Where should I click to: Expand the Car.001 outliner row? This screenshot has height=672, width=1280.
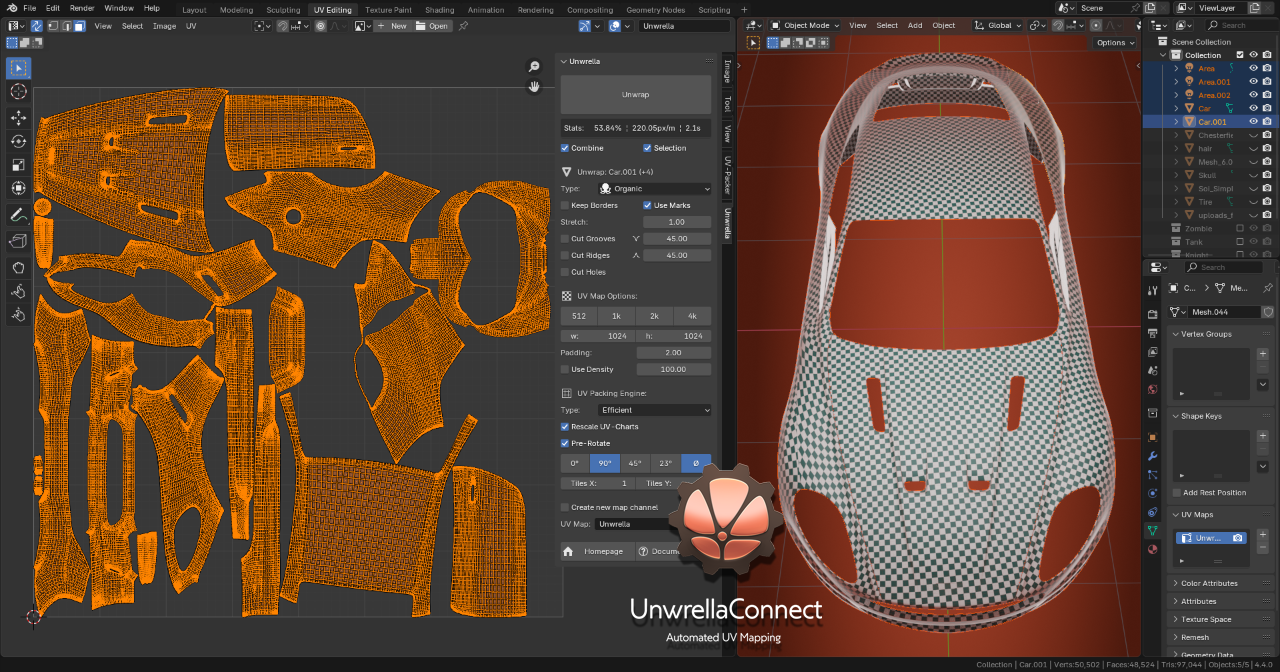[1177, 122]
